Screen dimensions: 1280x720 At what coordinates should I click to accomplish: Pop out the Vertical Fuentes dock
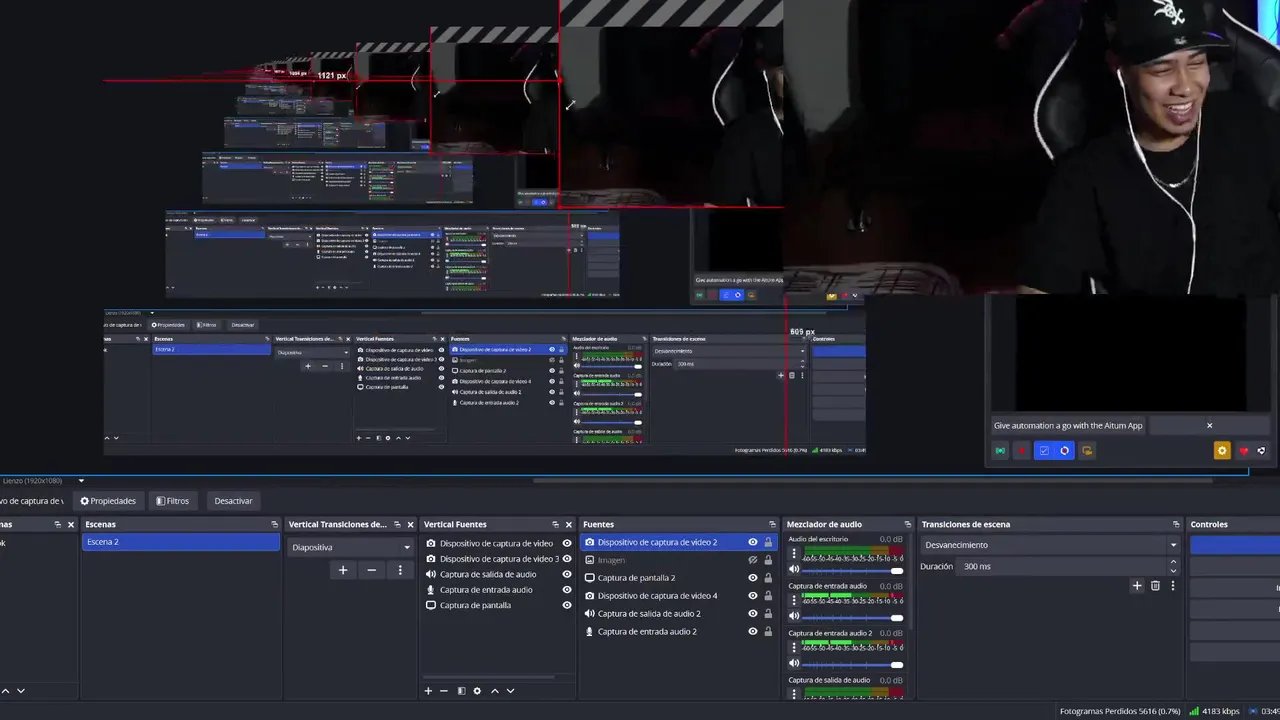(x=555, y=524)
